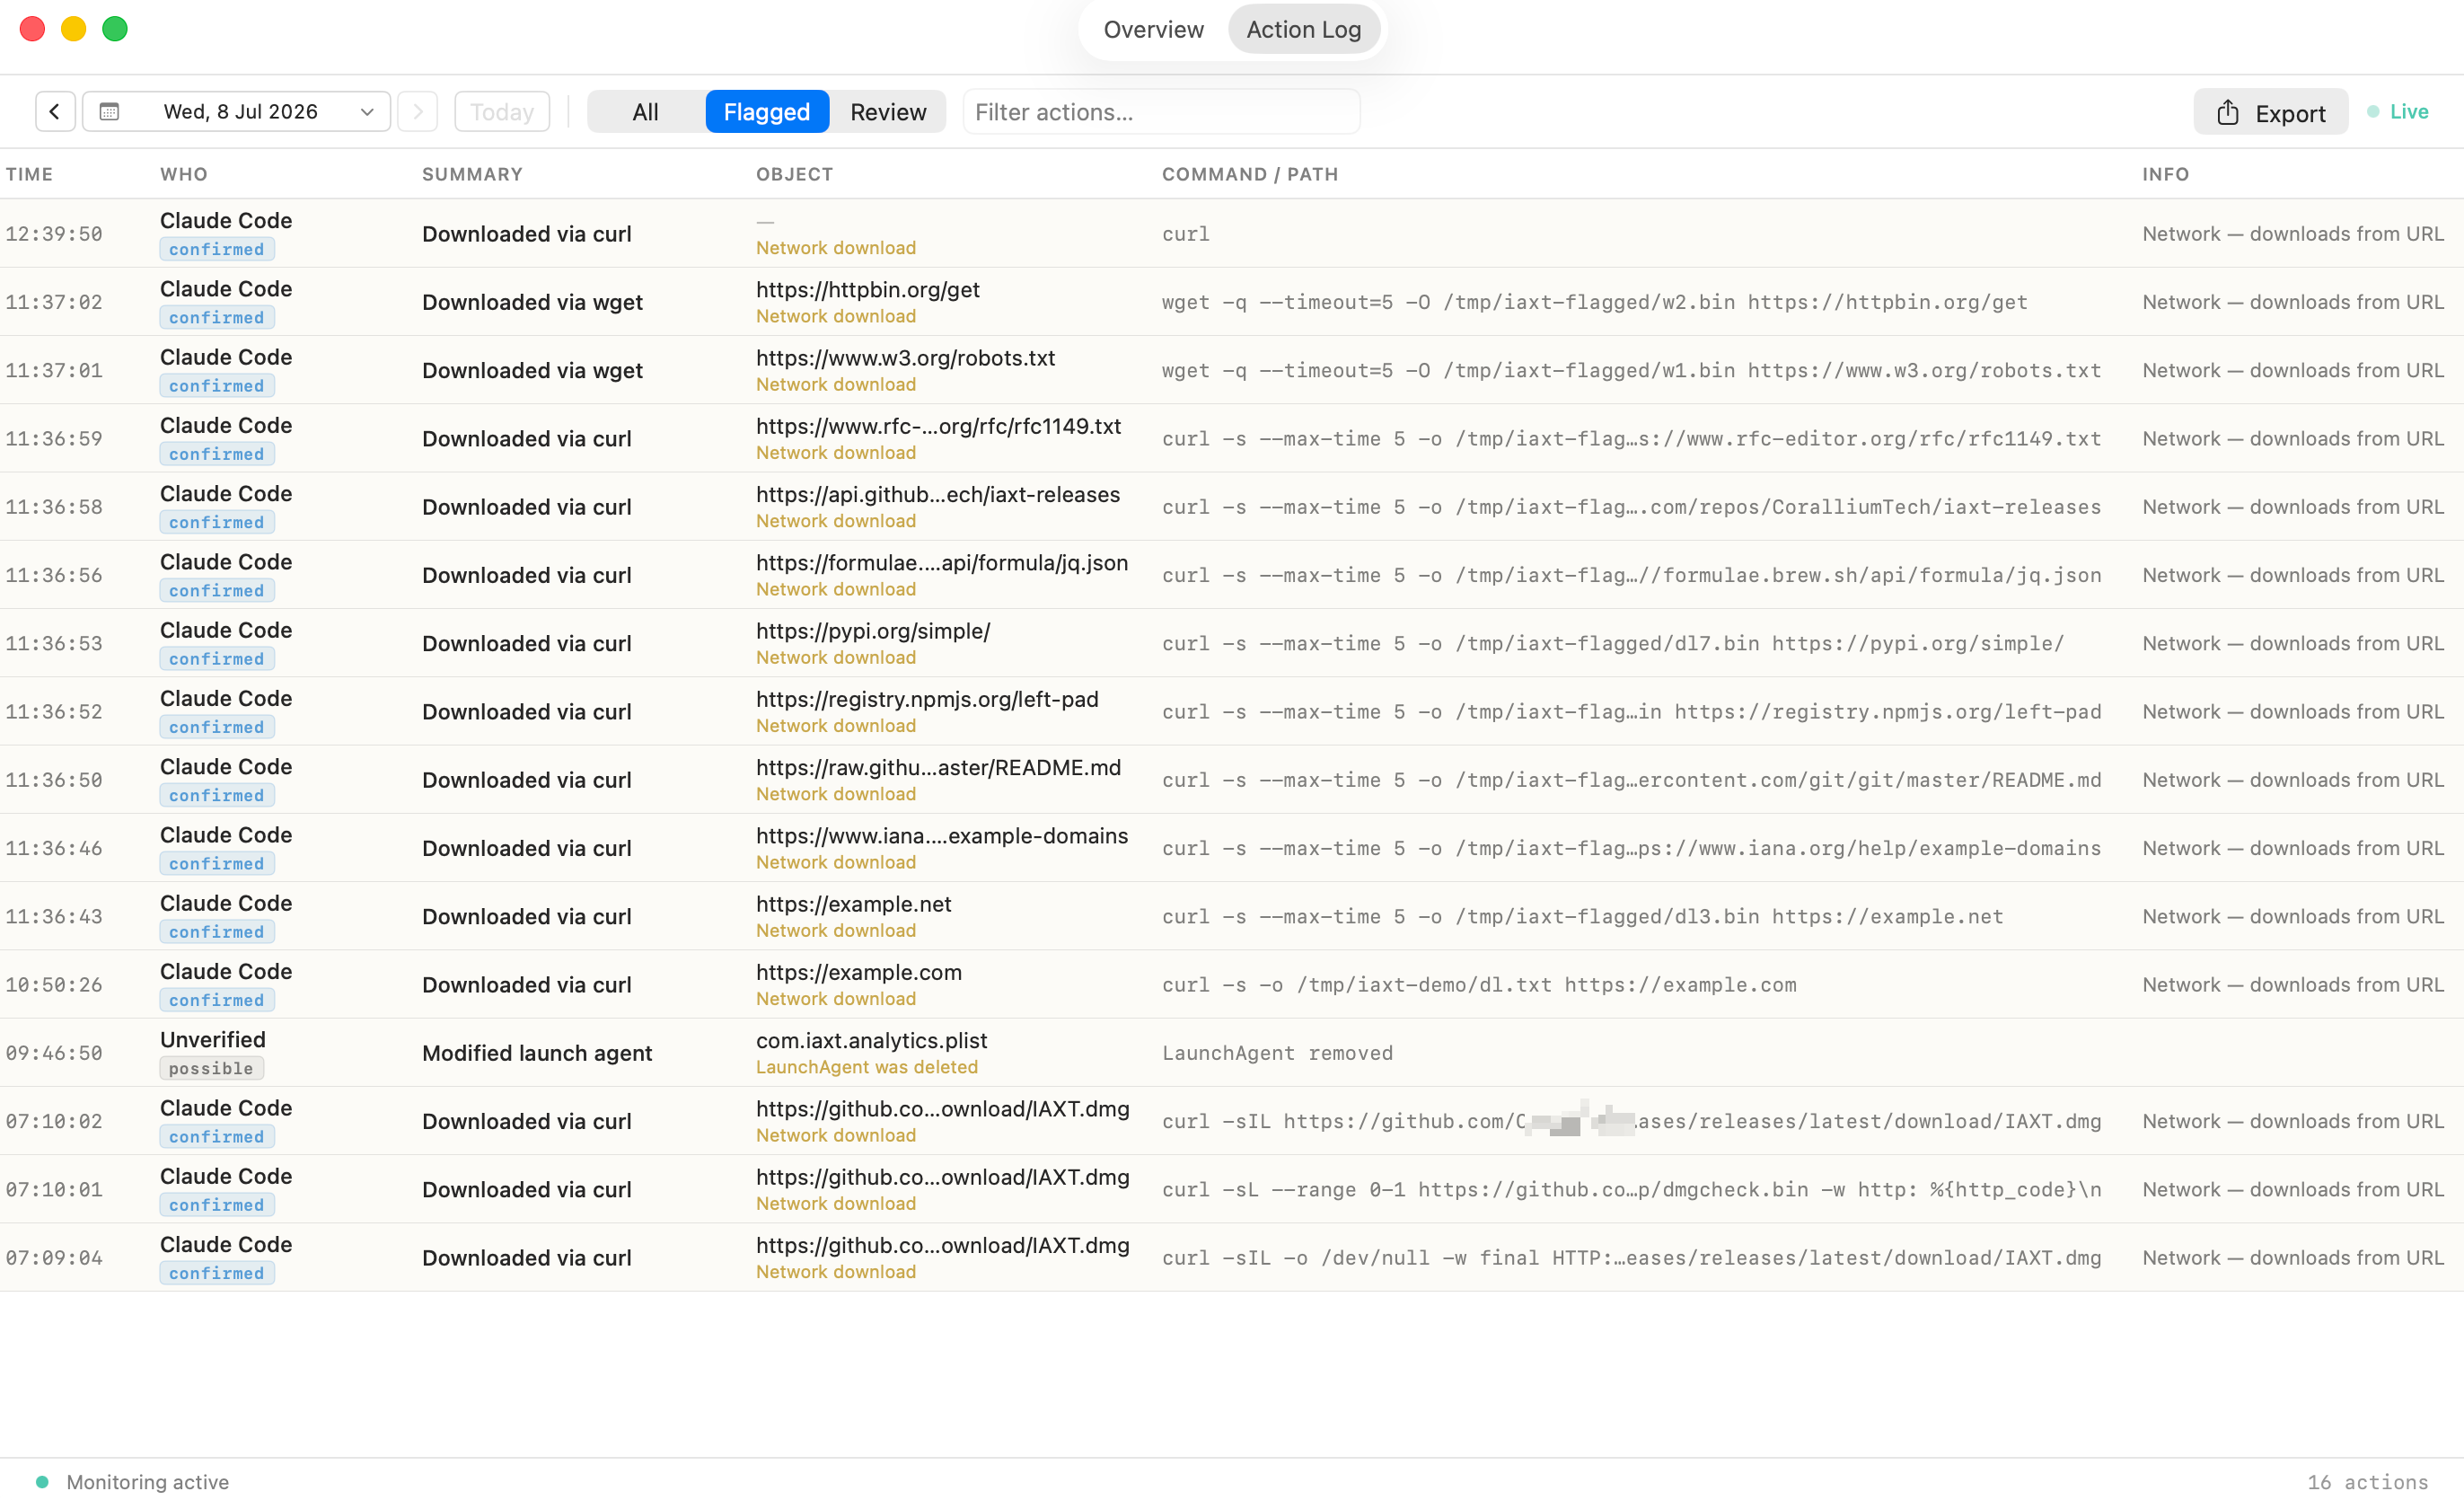Click the 07:10:01 dmgcheck.bin command
This screenshot has height=1500, width=2464.
1631,1190
